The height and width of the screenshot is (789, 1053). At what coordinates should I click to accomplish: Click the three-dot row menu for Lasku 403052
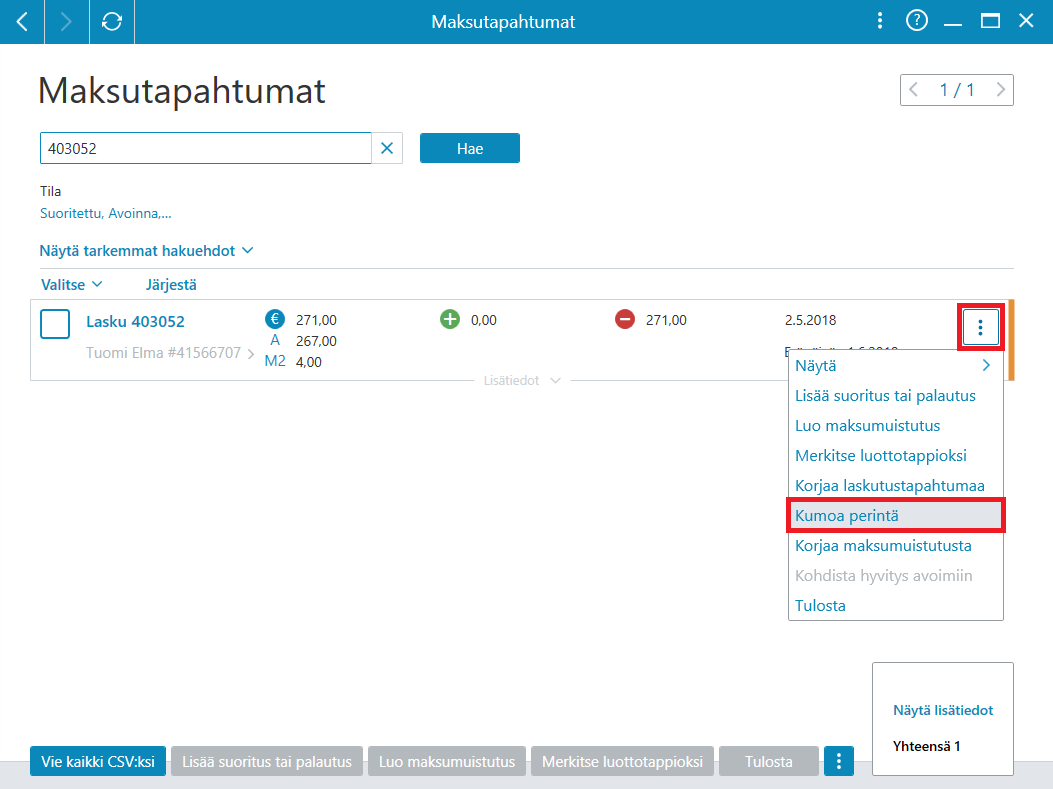click(x=980, y=327)
